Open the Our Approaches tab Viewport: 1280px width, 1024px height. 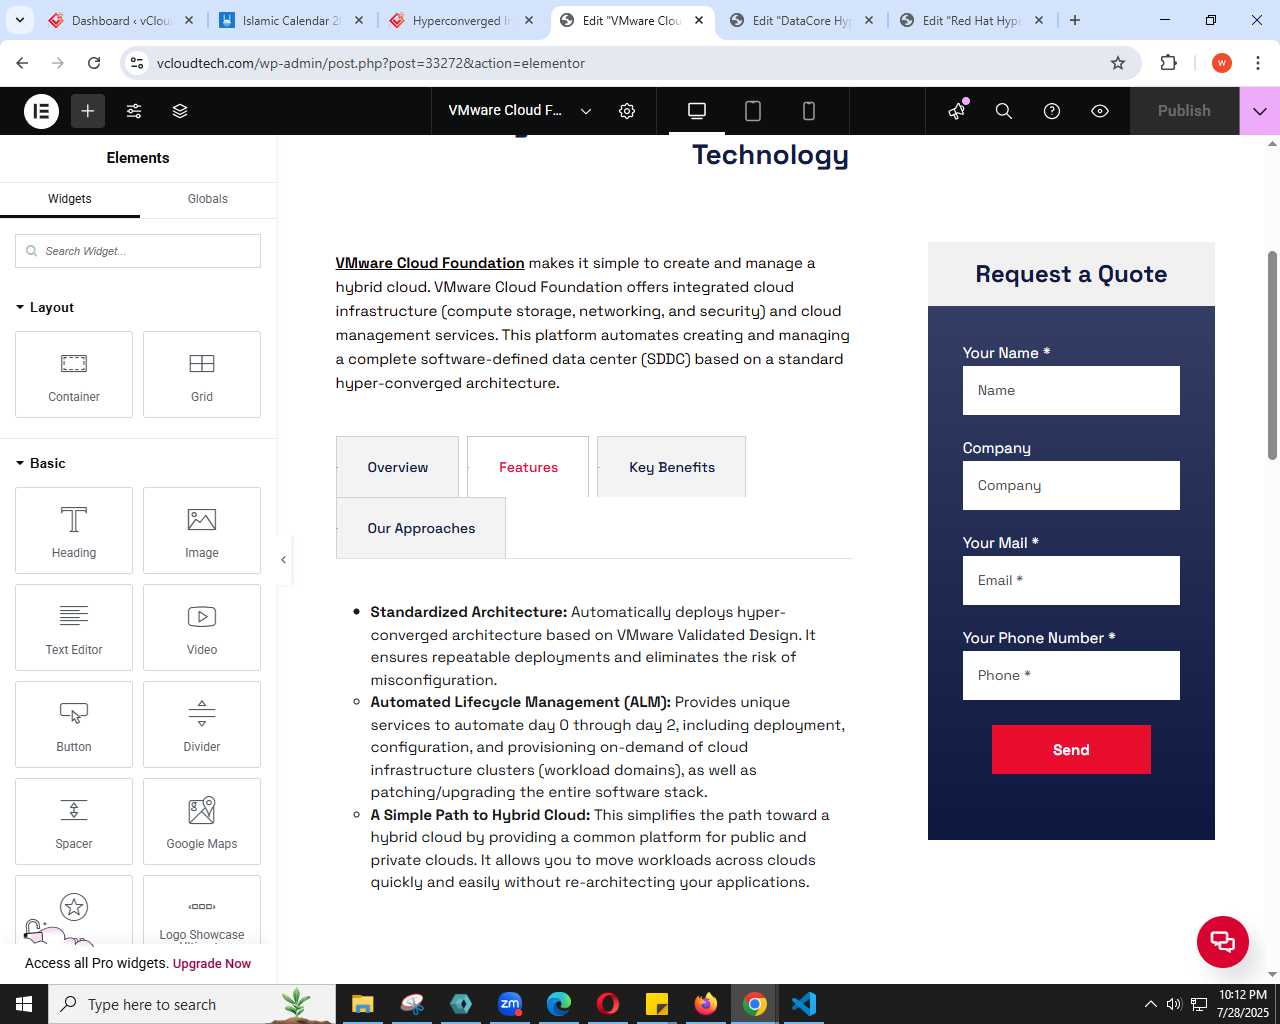pos(421,528)
